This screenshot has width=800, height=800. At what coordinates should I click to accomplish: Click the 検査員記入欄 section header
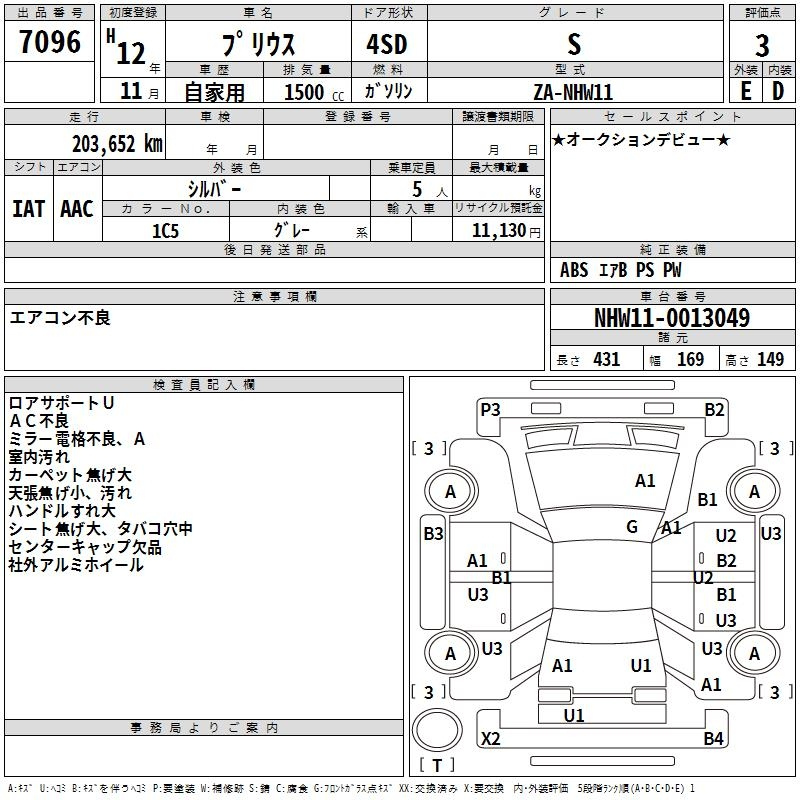pyautogui.click(x=204, y=385)
